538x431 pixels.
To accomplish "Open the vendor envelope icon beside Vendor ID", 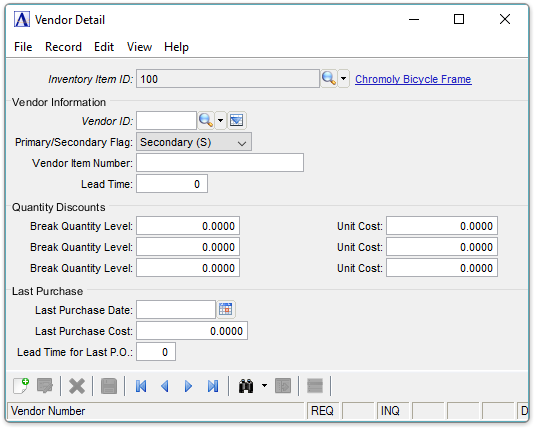I will click(236, 120).
